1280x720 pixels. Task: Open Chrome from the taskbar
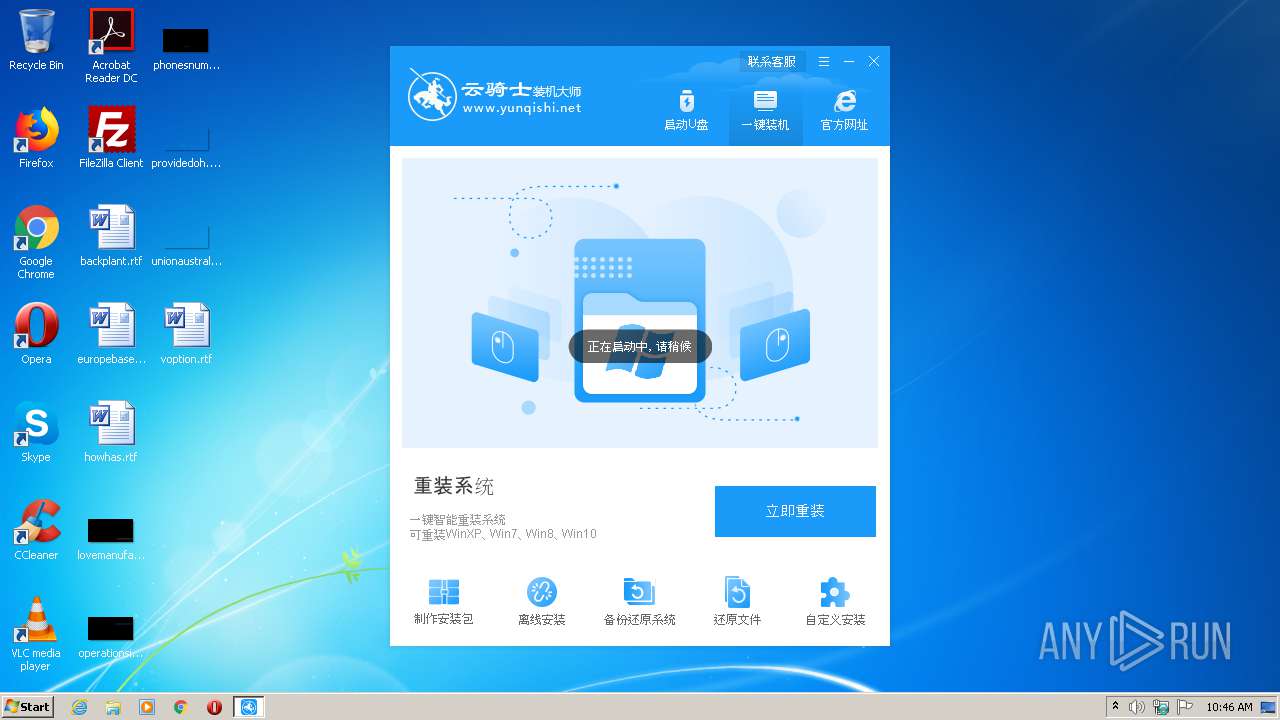pos(181,707)
